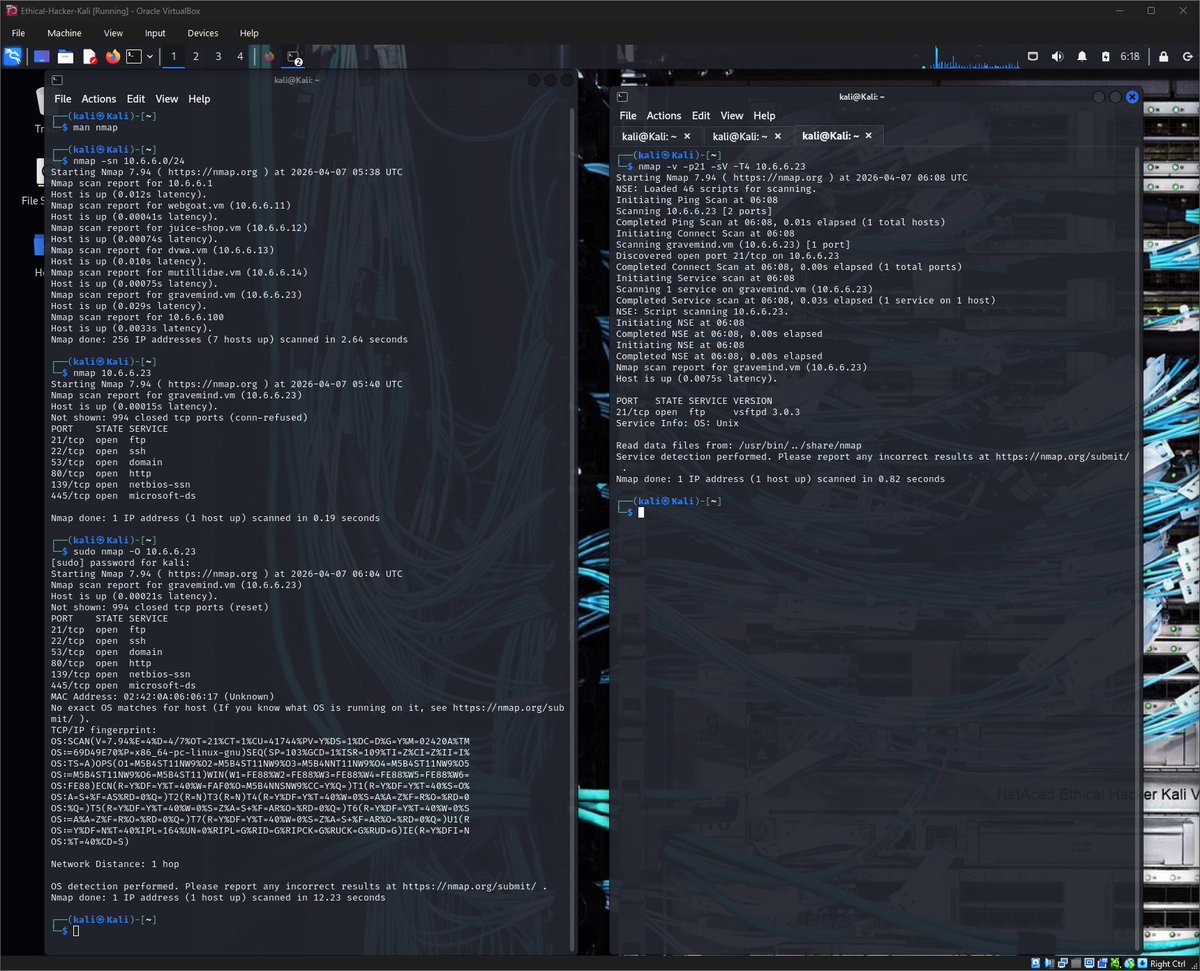The height and width of the screenshot is (971, 1200).
Task: Open Edit menu in right terminal
Action: 701,116
